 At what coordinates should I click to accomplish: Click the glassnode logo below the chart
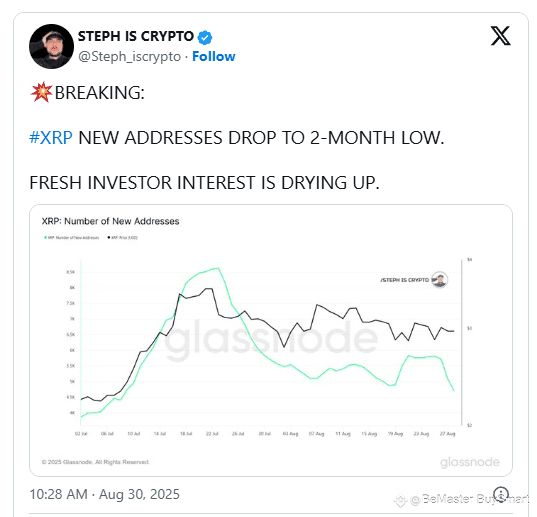tap(470, 462)
